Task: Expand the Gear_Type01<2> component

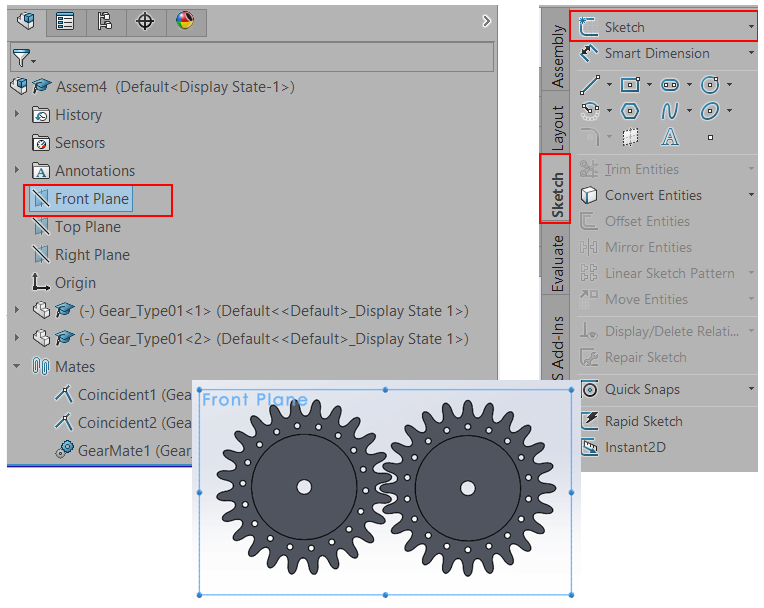Action: pos(17,338)
